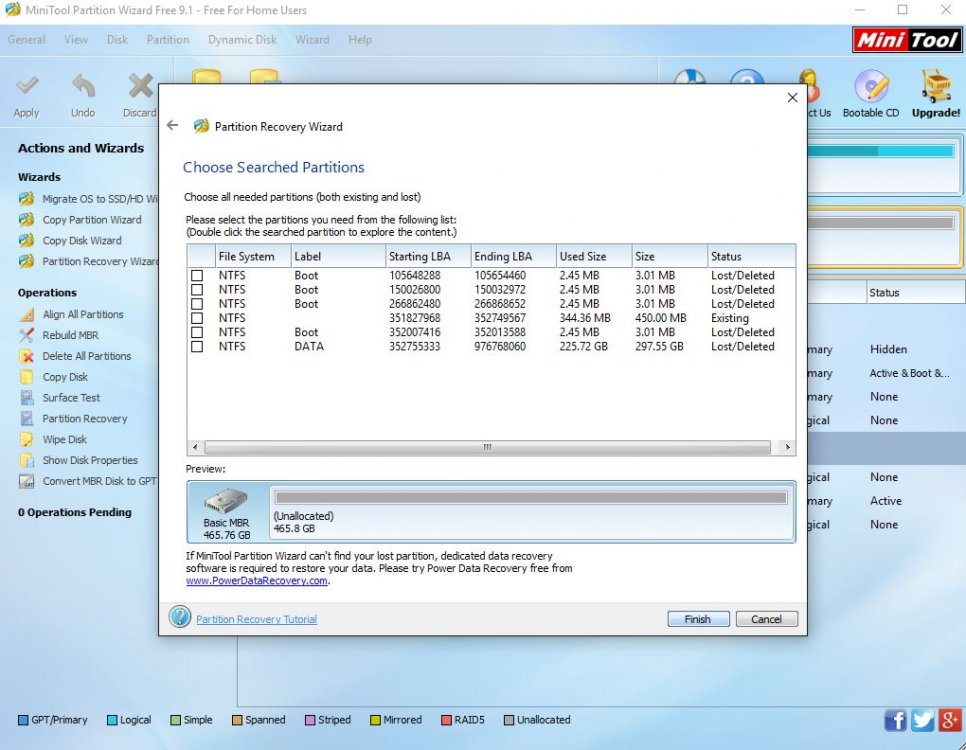Check the first Boot partition checkbox
Image resolution: width=966 pixels, height=750 pixels.
pyautogui.click(x=197, y=275)
